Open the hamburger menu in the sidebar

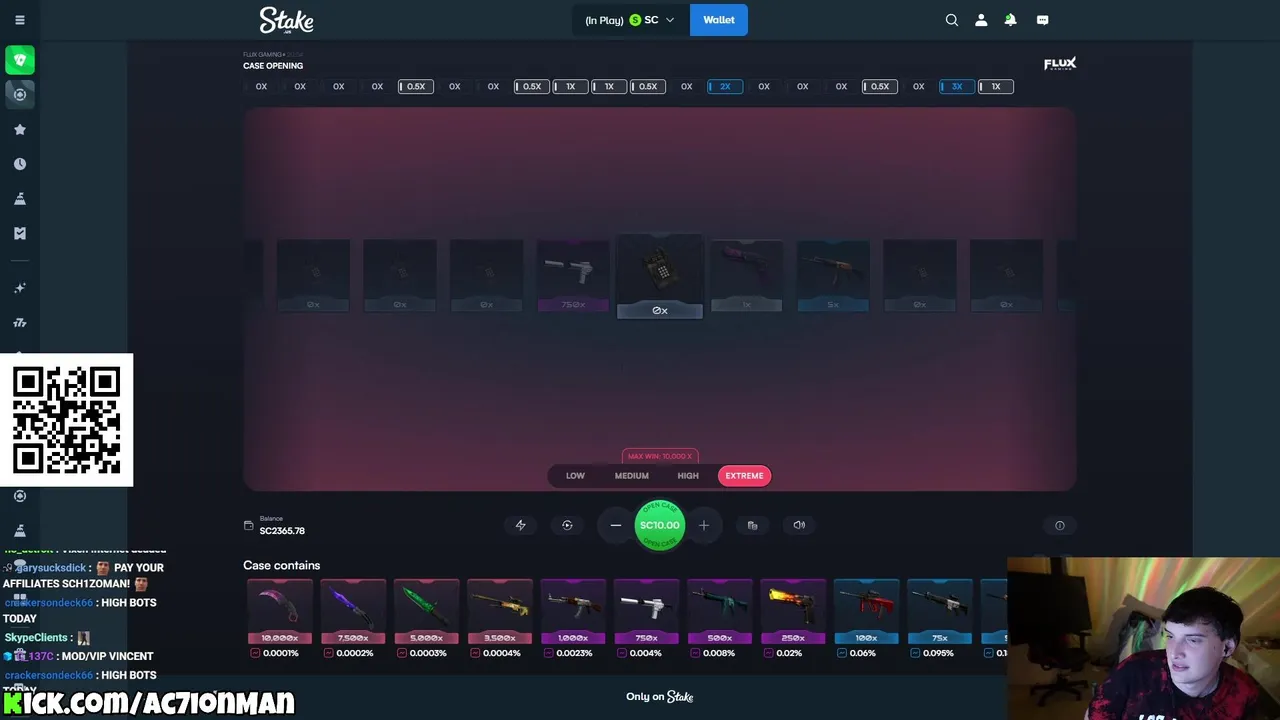pyautogui.click(x=20, y=20)
